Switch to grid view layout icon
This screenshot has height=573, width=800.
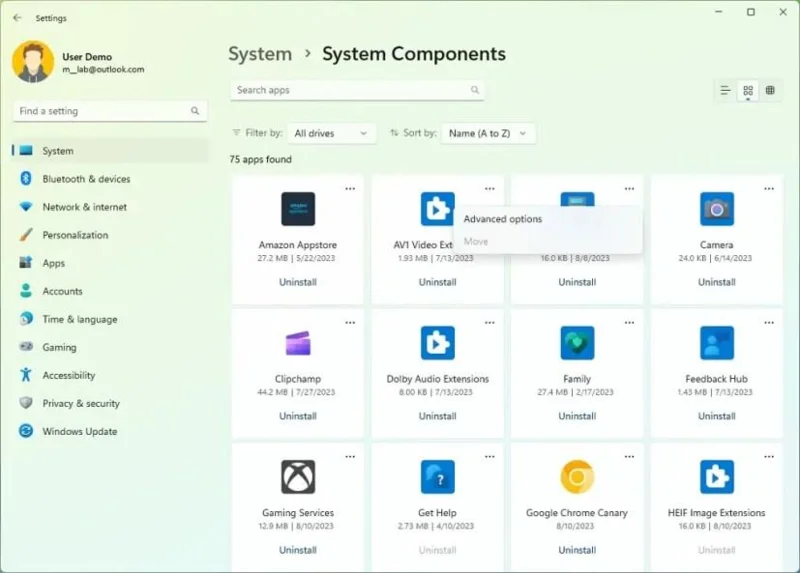(748, 91)
